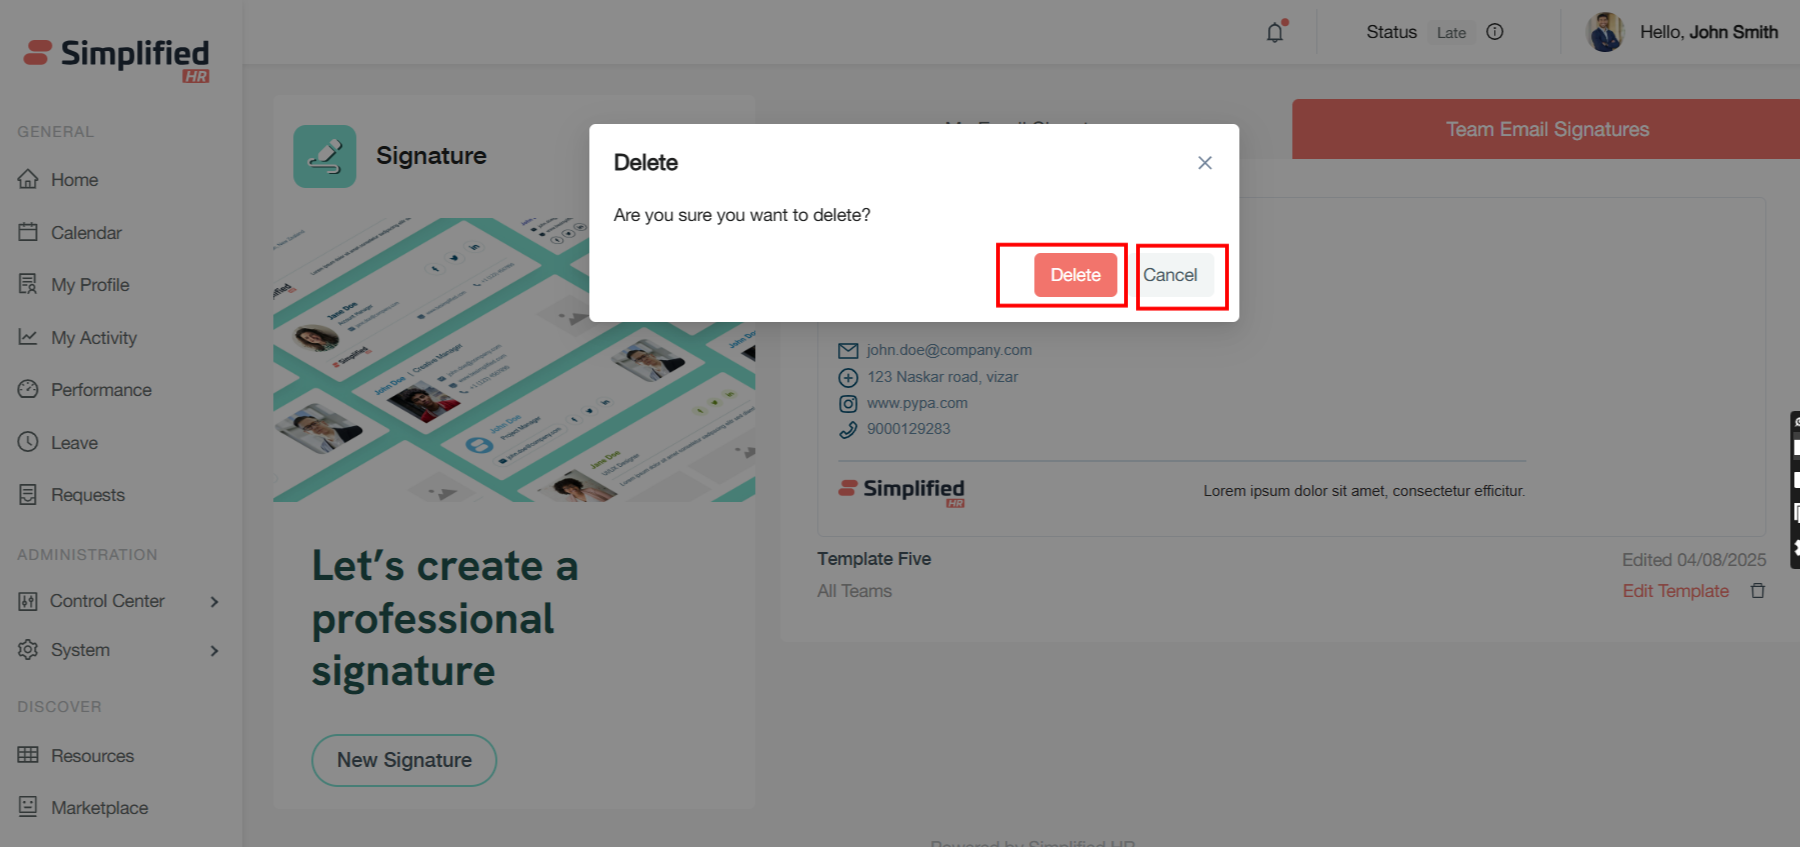
Task: Click the New Signature button
Action: click(x=404, y=760)
